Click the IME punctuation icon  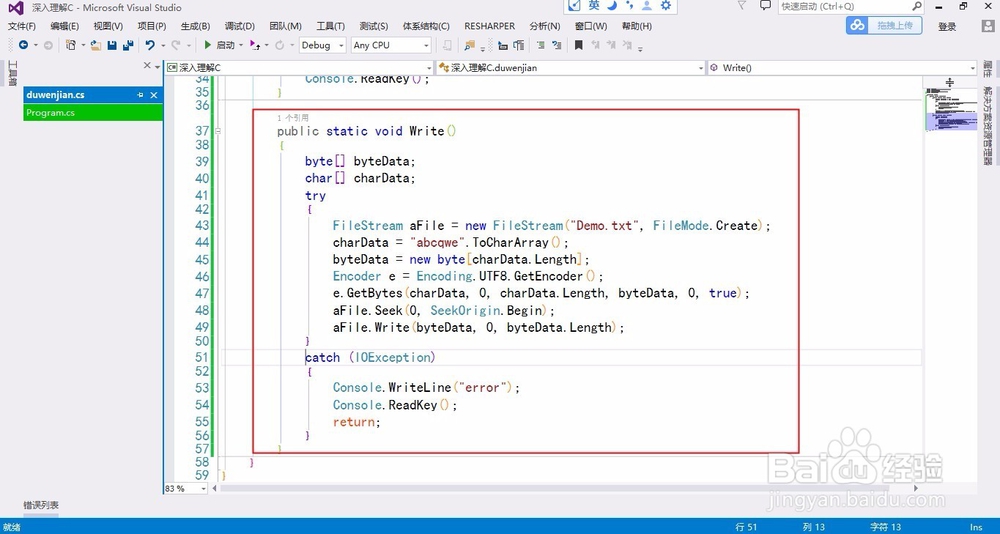coord(629,6)
